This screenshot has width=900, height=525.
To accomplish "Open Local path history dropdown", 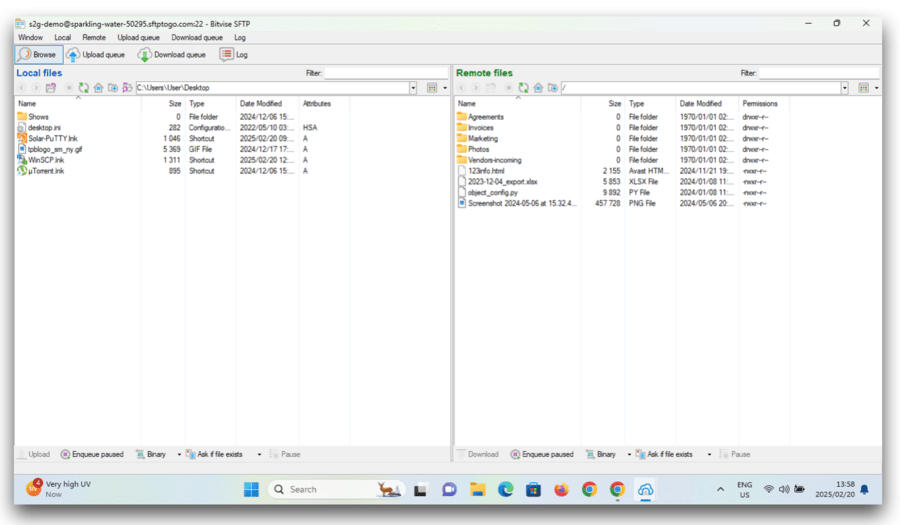I will coord(413,88).
